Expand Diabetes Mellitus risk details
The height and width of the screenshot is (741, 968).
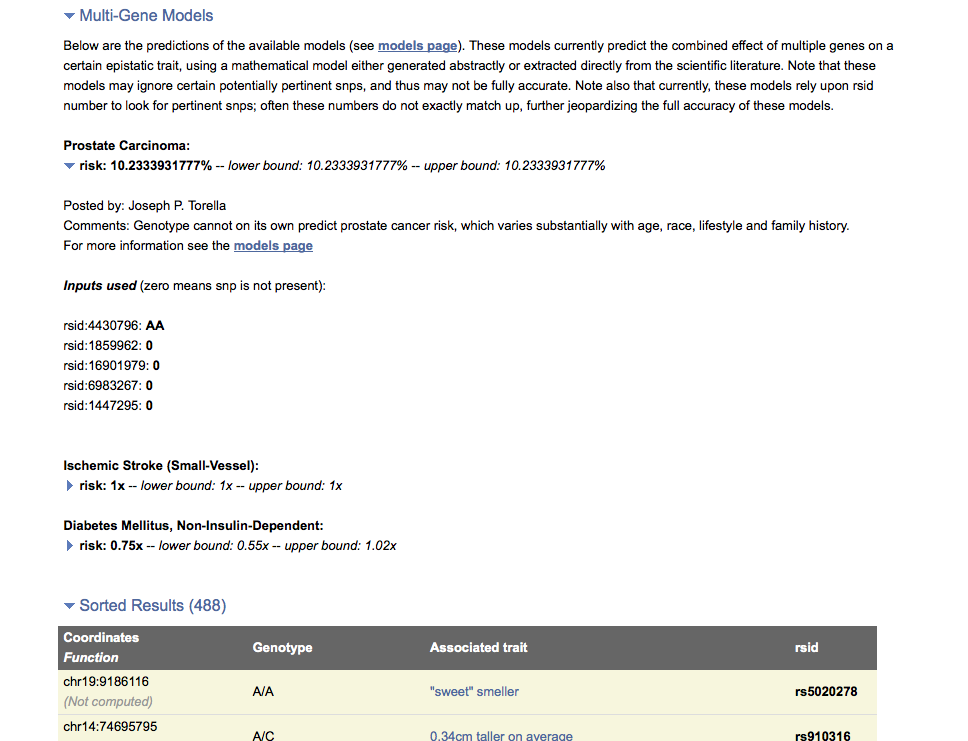pos(69,546)
